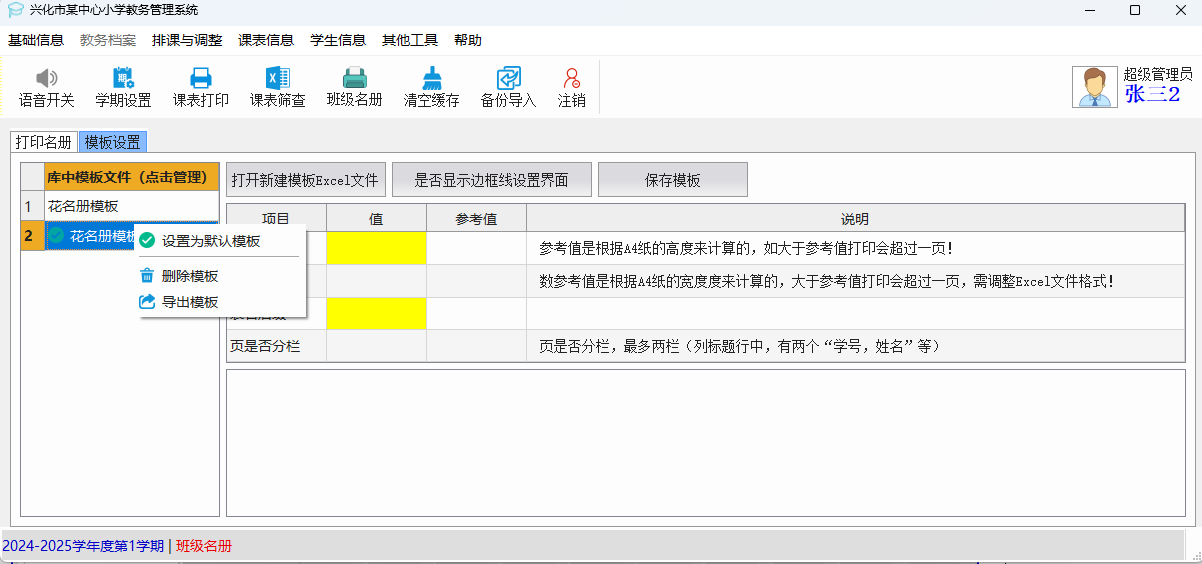Open the 排课与调整 menu

[x=187, y=41]
